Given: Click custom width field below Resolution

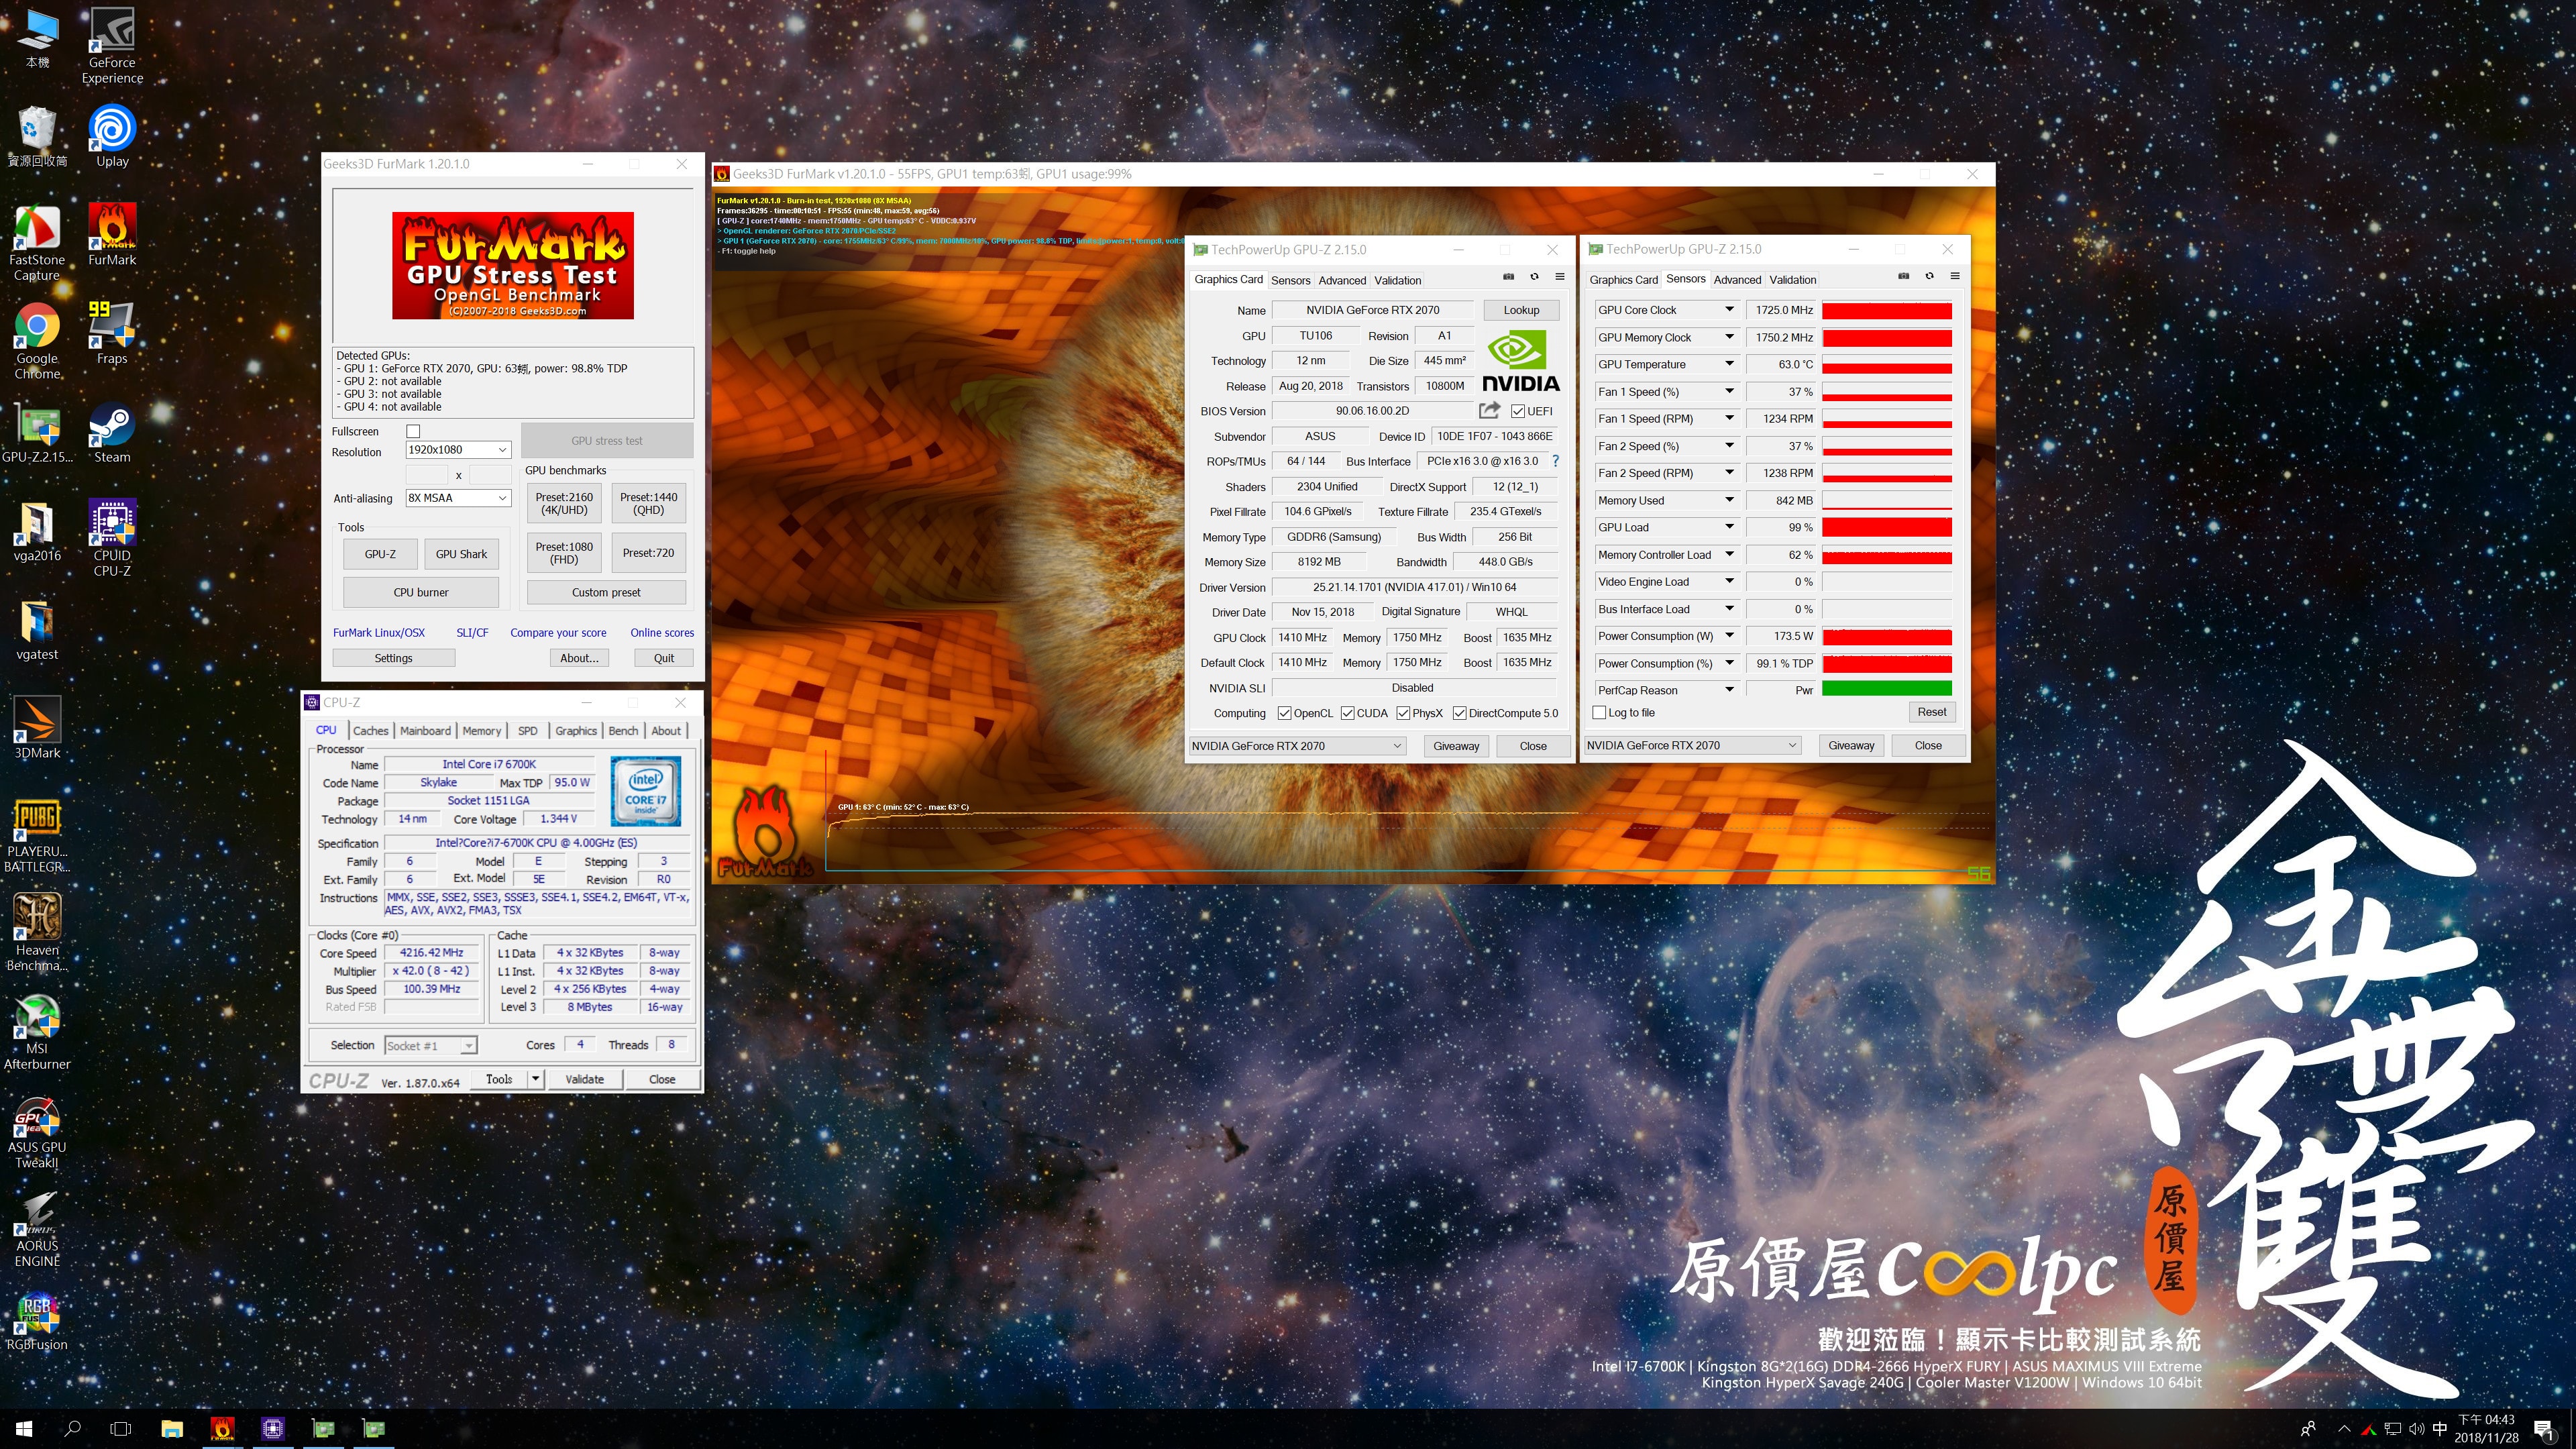Looking at the screenshot, I should pyautogui.click(x=427, y=474).
